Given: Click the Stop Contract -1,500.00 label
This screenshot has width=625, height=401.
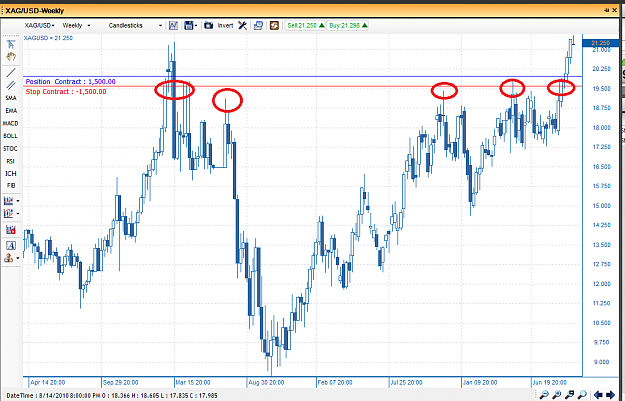Looking at the screenshot, I should [66, 92].
